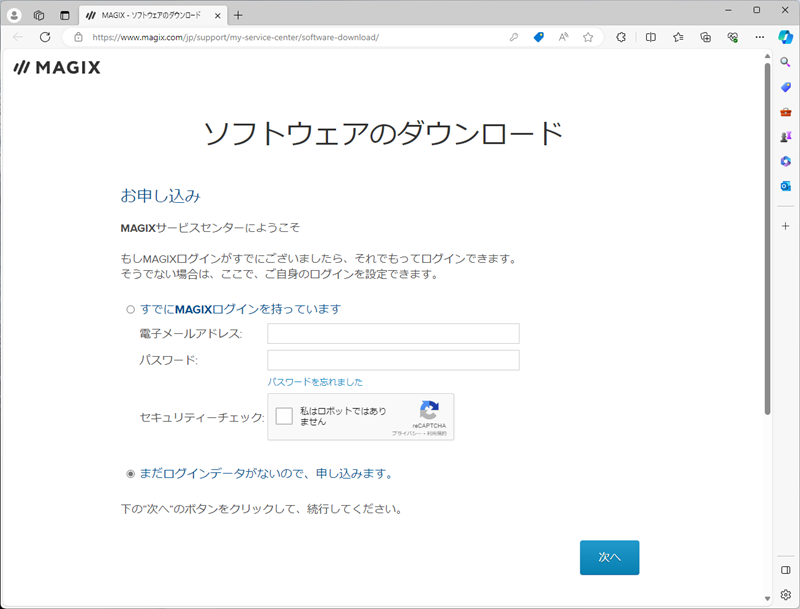
Task: Activate the Read aloud icon
Action: (563, 37)
